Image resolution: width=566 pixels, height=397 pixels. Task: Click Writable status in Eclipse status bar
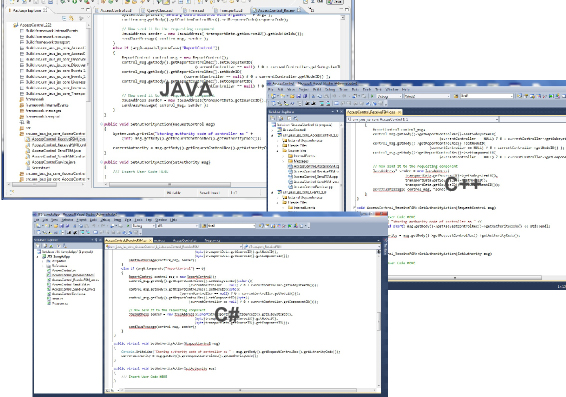click(174, 193)
